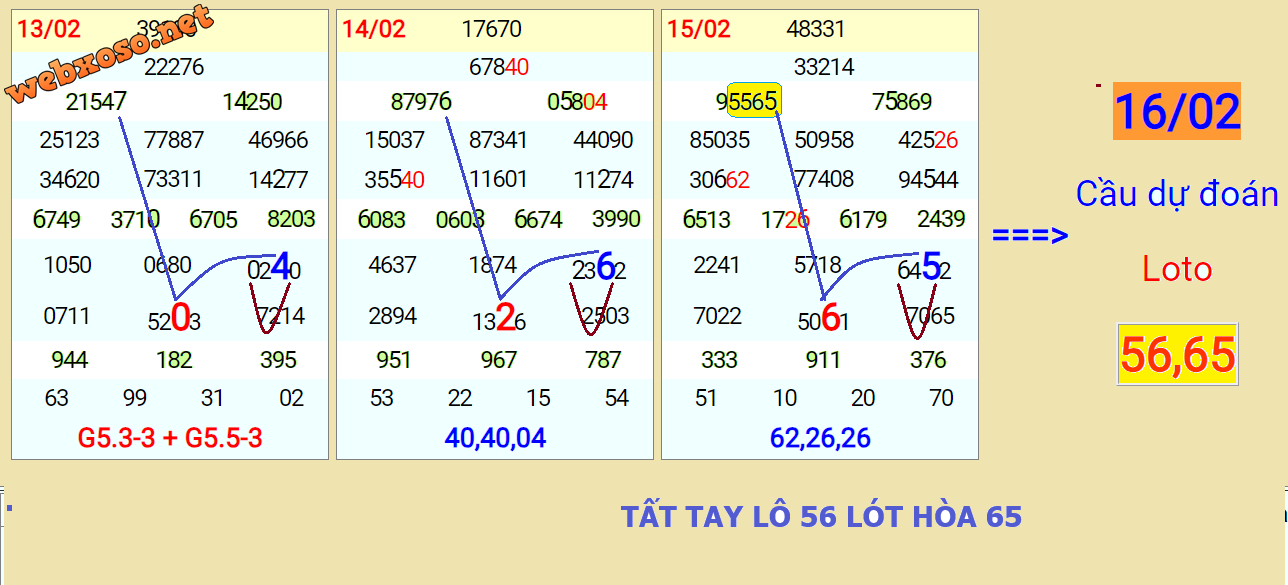Viewport: 1288px width, 585px height.
Task: Click the number 11274
Action: coord(603,180)
